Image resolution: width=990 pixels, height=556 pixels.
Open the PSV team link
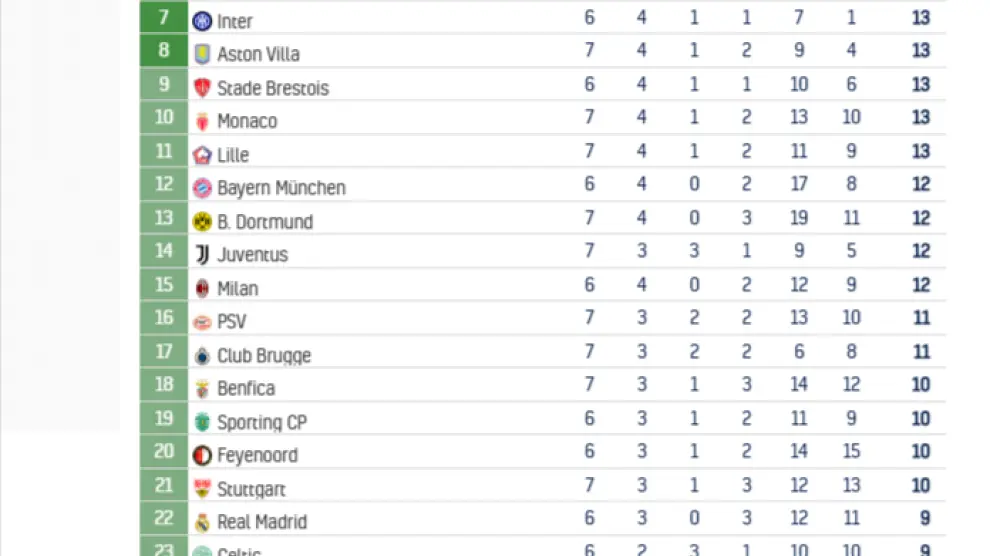pos(231,322)
